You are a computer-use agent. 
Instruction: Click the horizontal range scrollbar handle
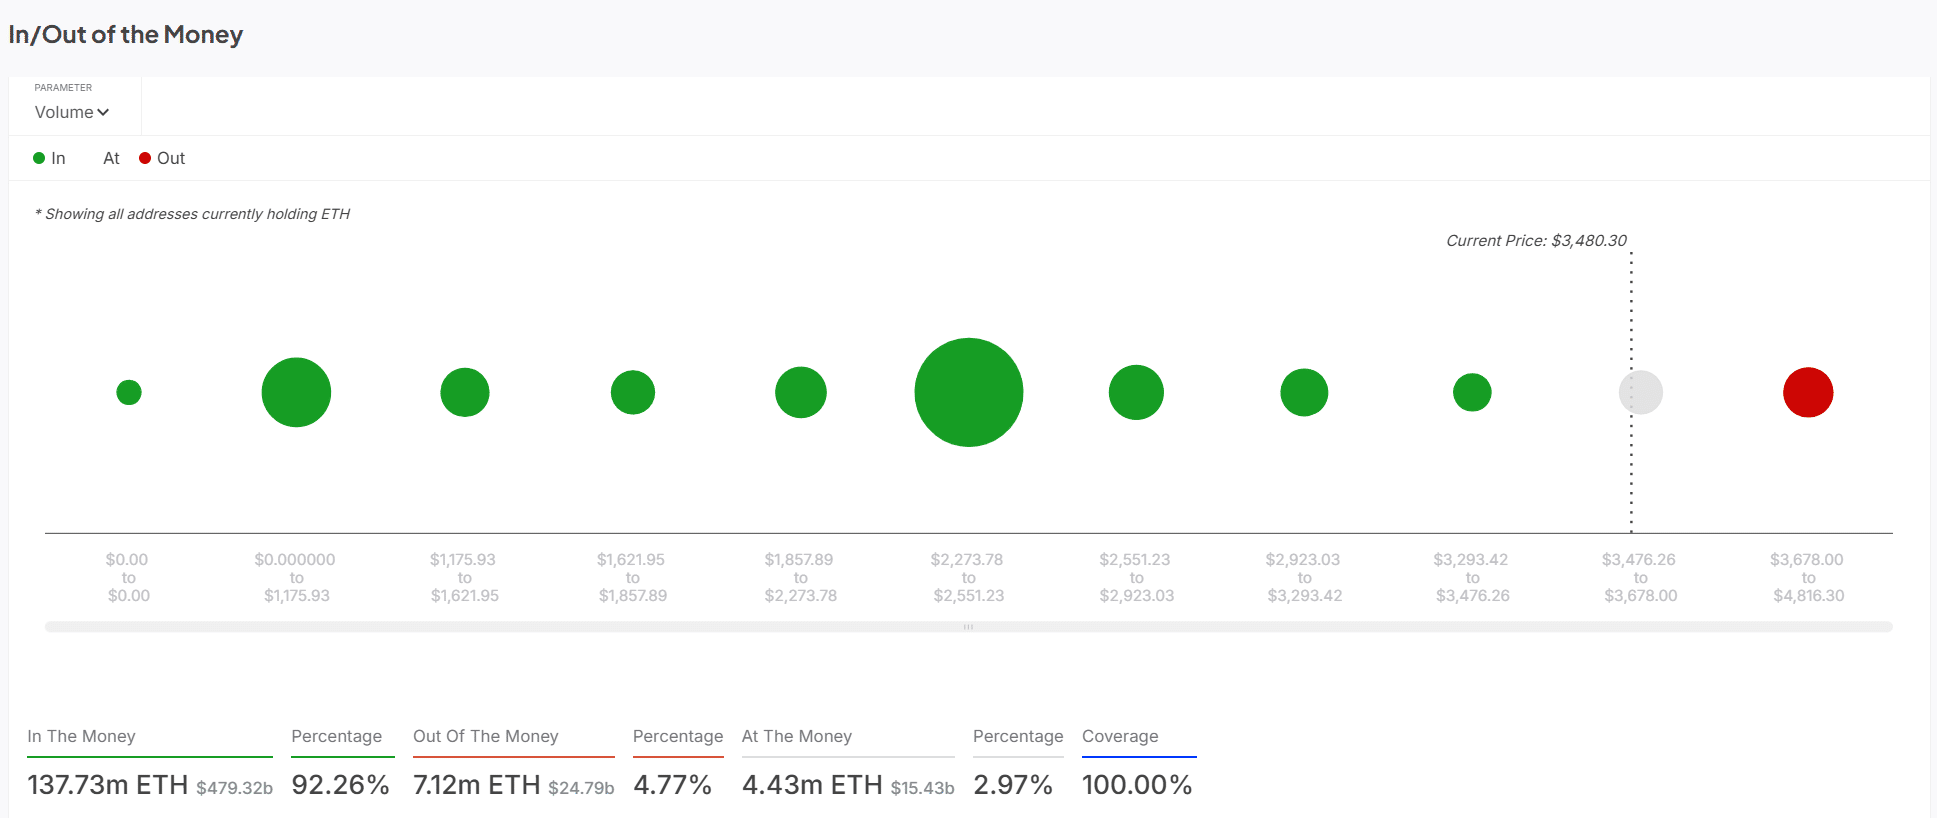(x=968, y=627)
